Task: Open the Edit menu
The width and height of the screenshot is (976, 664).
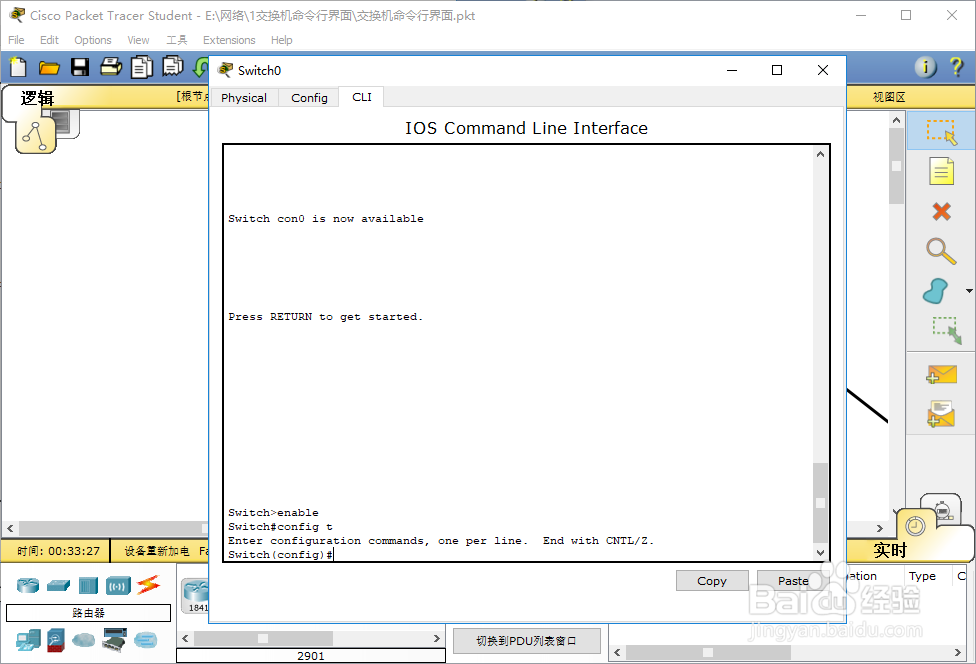Action: [49, 40]
